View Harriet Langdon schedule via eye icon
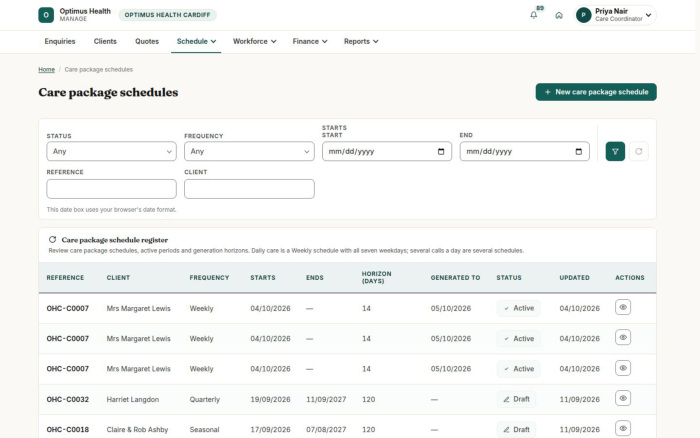700x438 pixels. (623, 398)
